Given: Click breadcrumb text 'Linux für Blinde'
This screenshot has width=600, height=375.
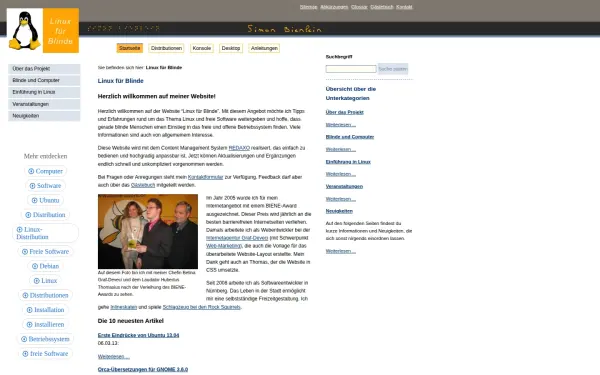Looking at the screenshot, I should [164, 68].
